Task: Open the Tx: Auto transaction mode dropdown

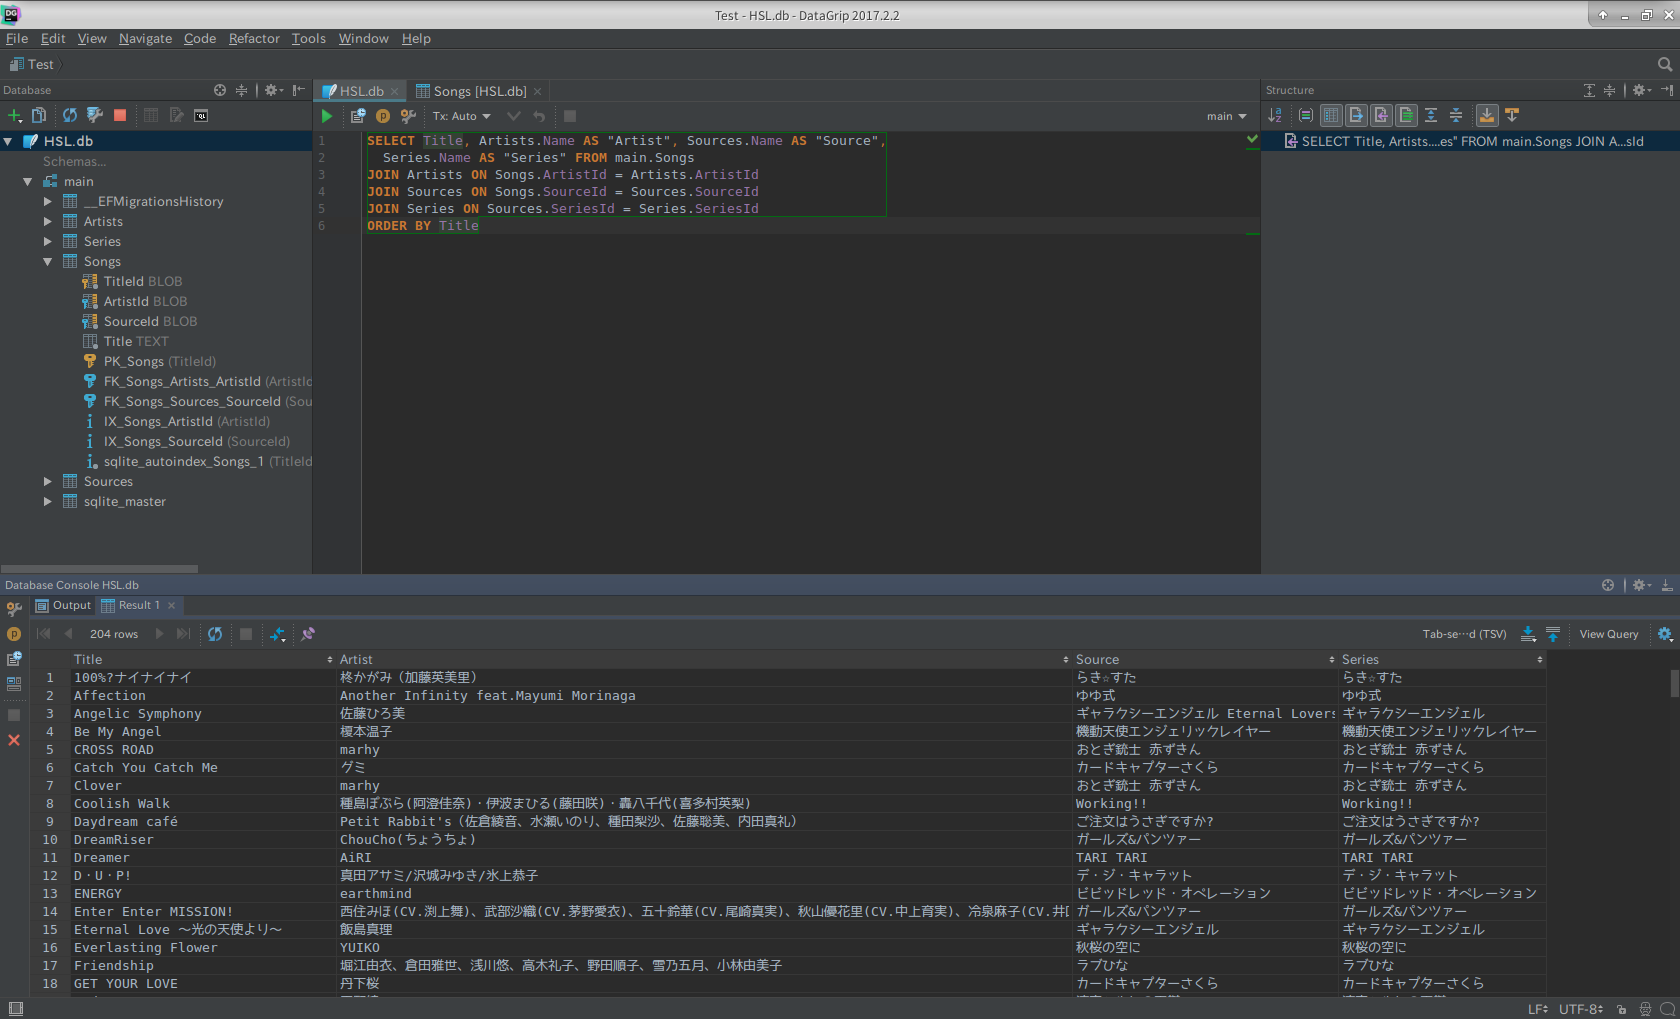Action: [x=462, y=116]
